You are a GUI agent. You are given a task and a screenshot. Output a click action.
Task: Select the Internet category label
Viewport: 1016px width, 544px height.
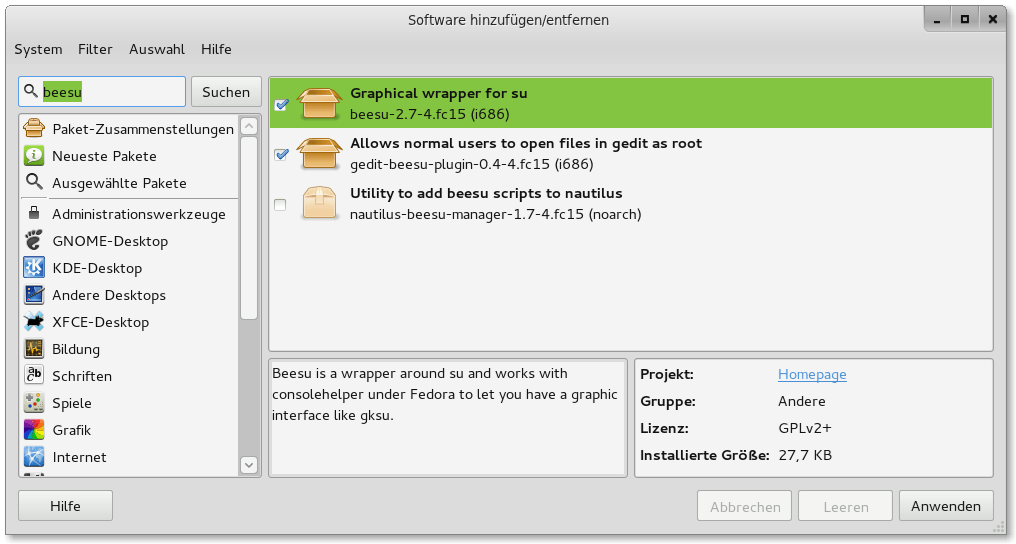coord(79,457)
